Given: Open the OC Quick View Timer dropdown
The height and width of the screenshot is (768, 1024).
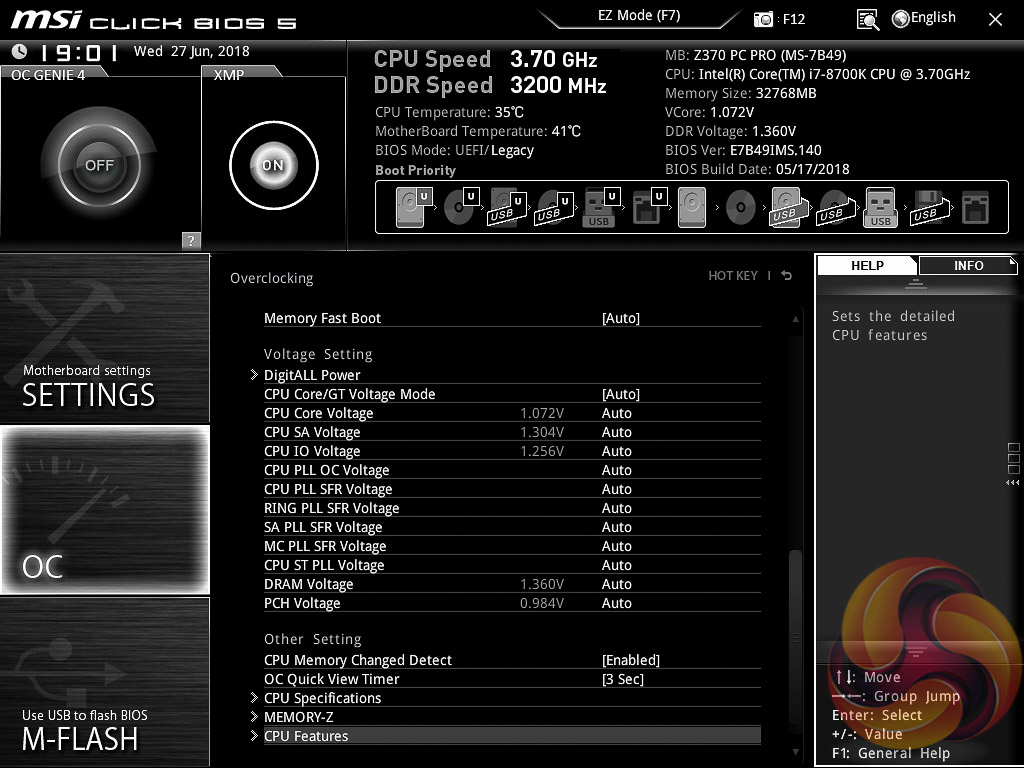Looking at the screenshot, I should click(x=623, y=679).
